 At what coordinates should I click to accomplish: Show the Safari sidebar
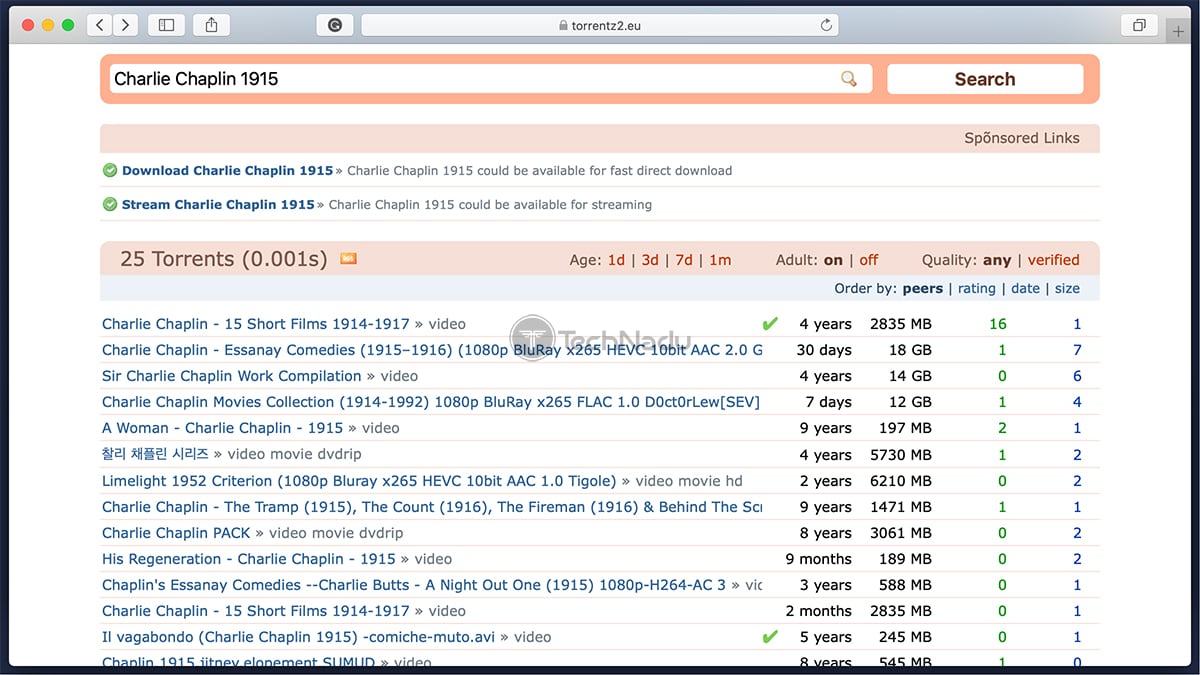167,26
